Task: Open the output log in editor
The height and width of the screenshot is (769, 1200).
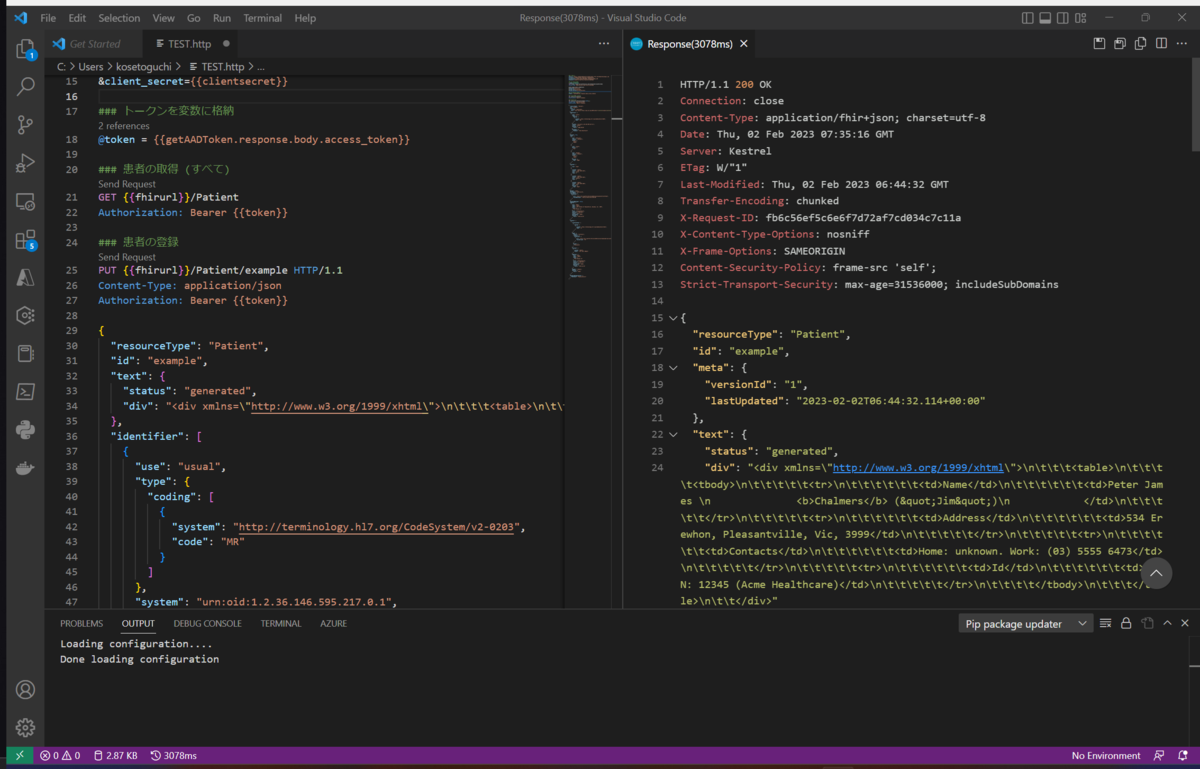Action: click(x=1147, y=623)
